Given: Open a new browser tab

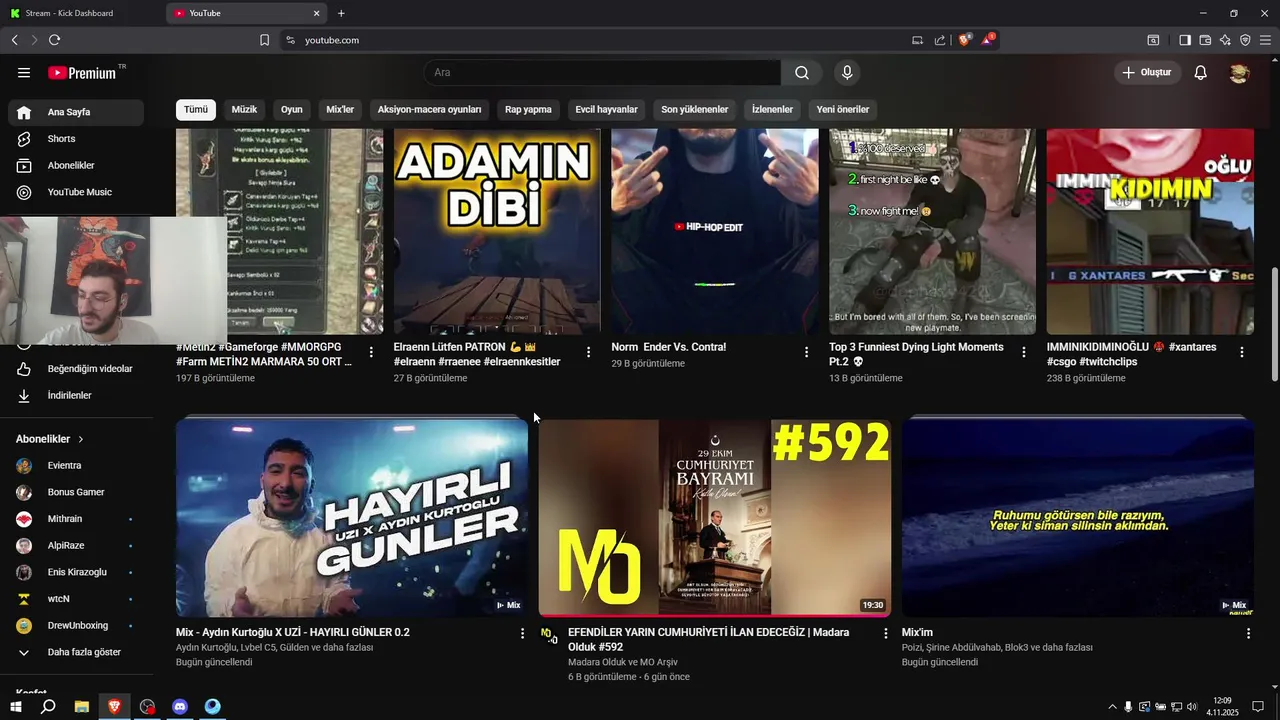Looking at the screenshot, I should pos(341,13).
